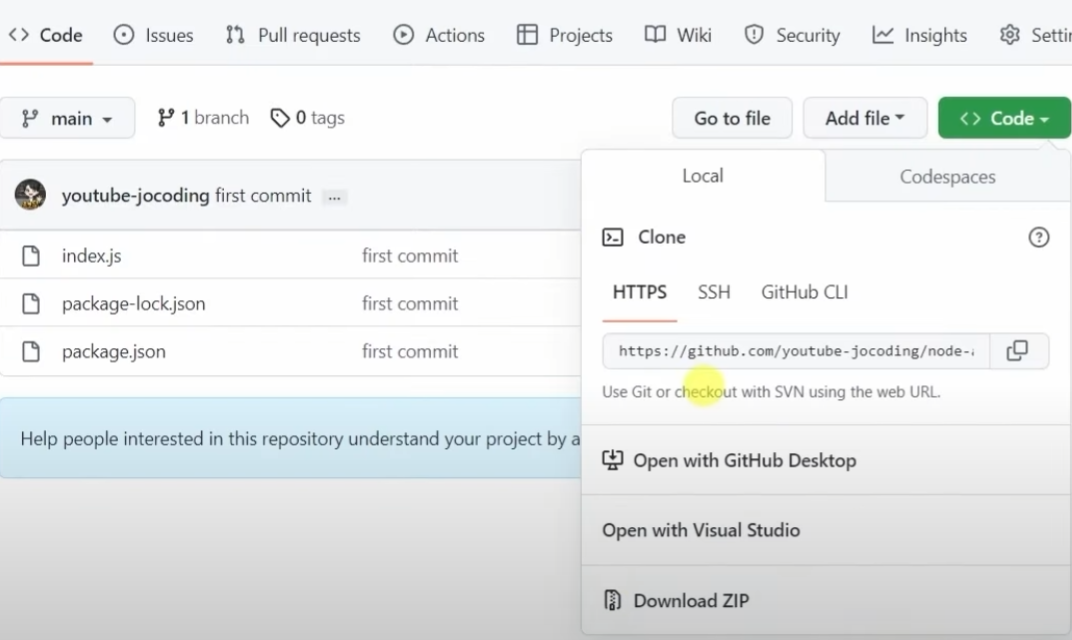Switch to Projects tab
The width and height of the screenshot is (1072, 640).
pos(565,35)
